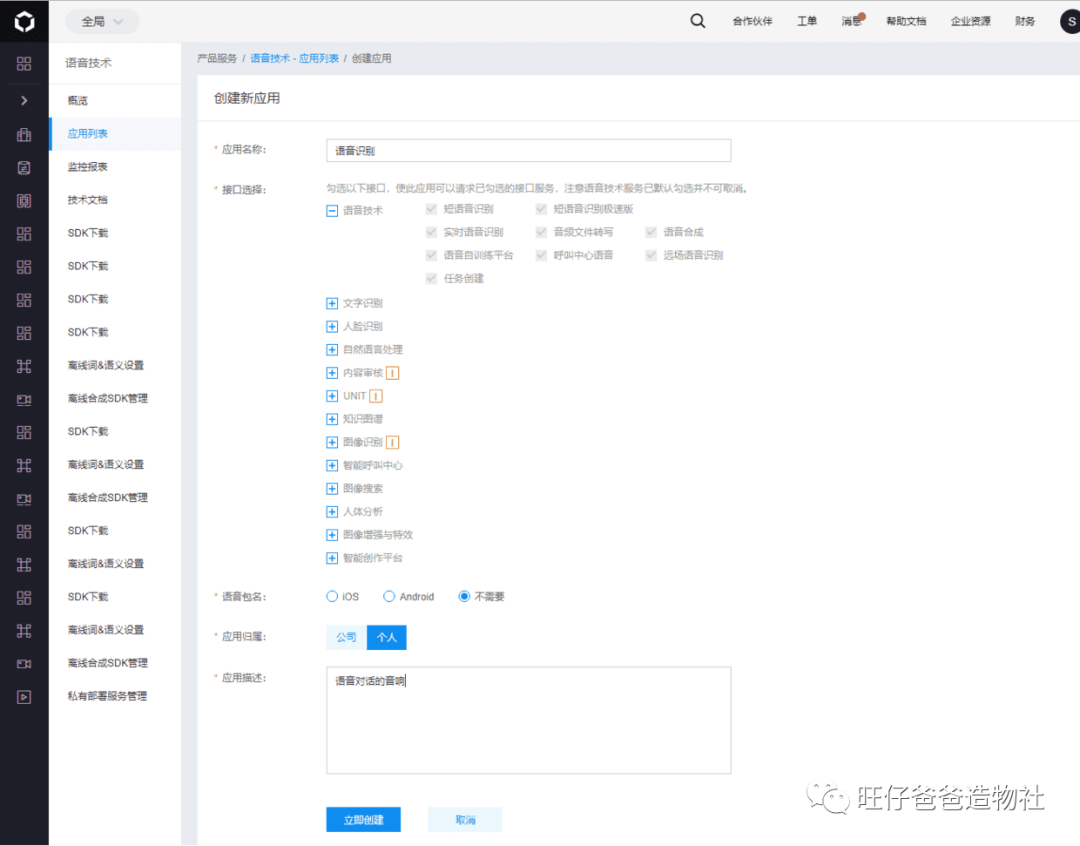The height and width of the screenshot is (846, 1080).
Task: Toggle the 远场语音识别 checkbox
Action: point(651,256)
